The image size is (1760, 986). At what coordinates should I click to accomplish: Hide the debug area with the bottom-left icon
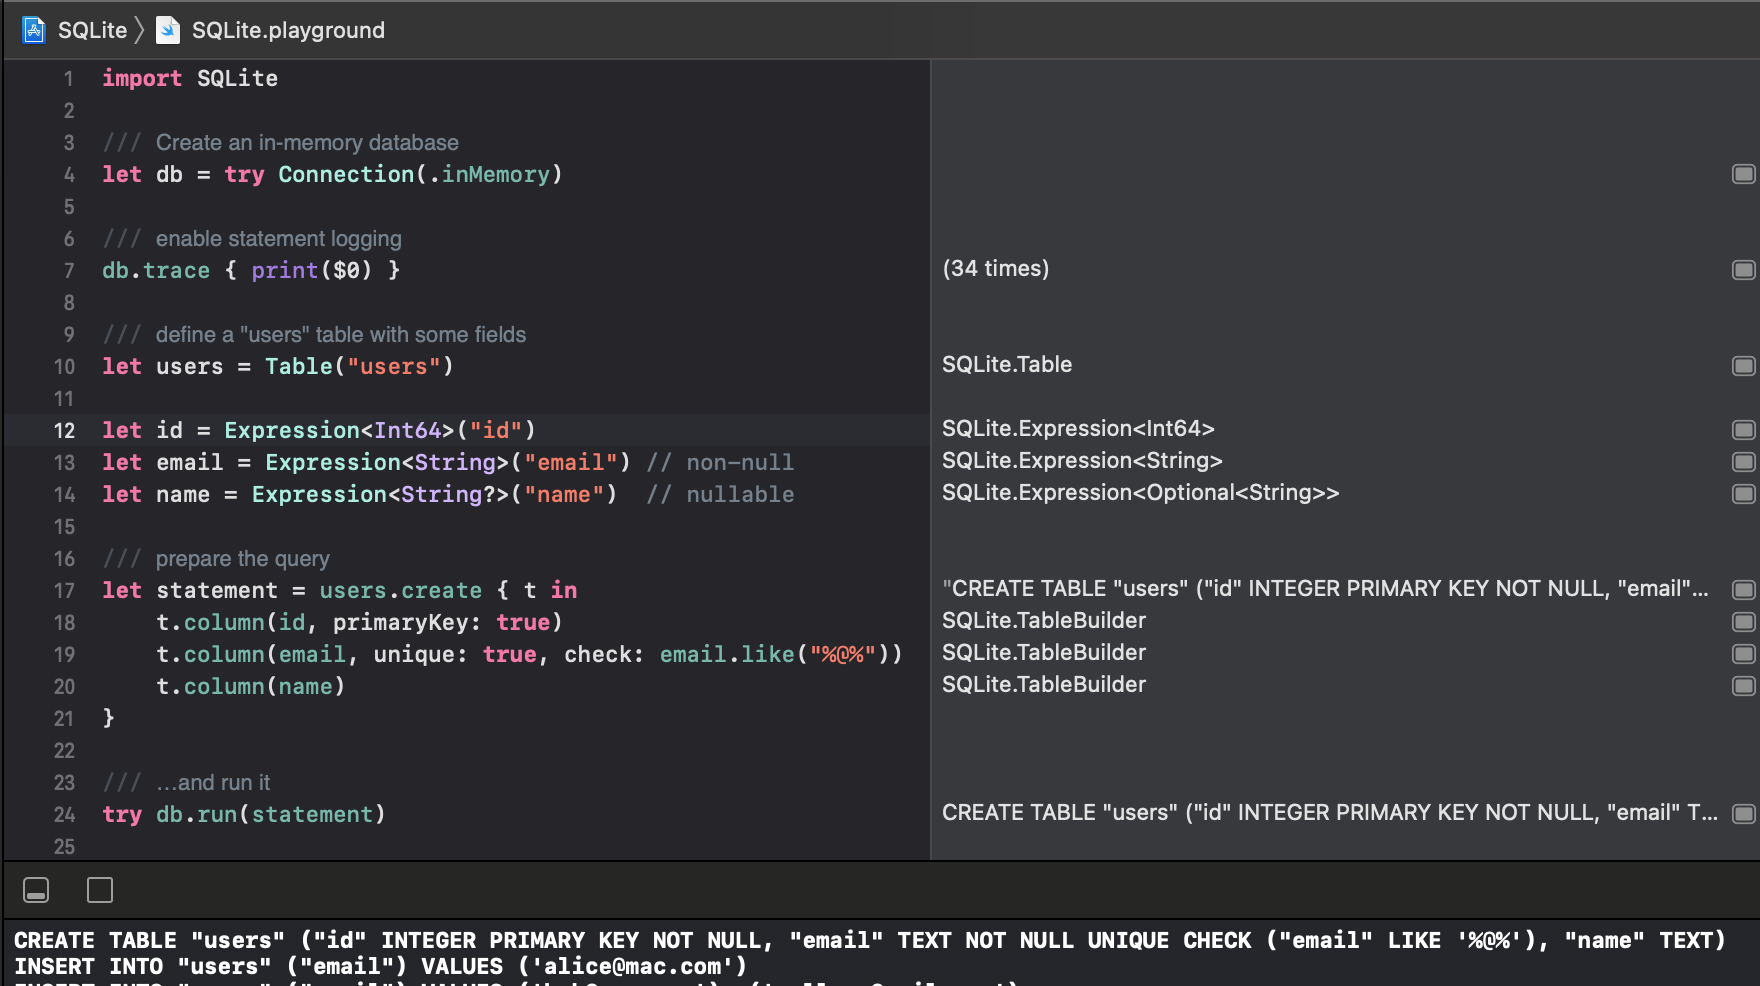pos(37,889)
